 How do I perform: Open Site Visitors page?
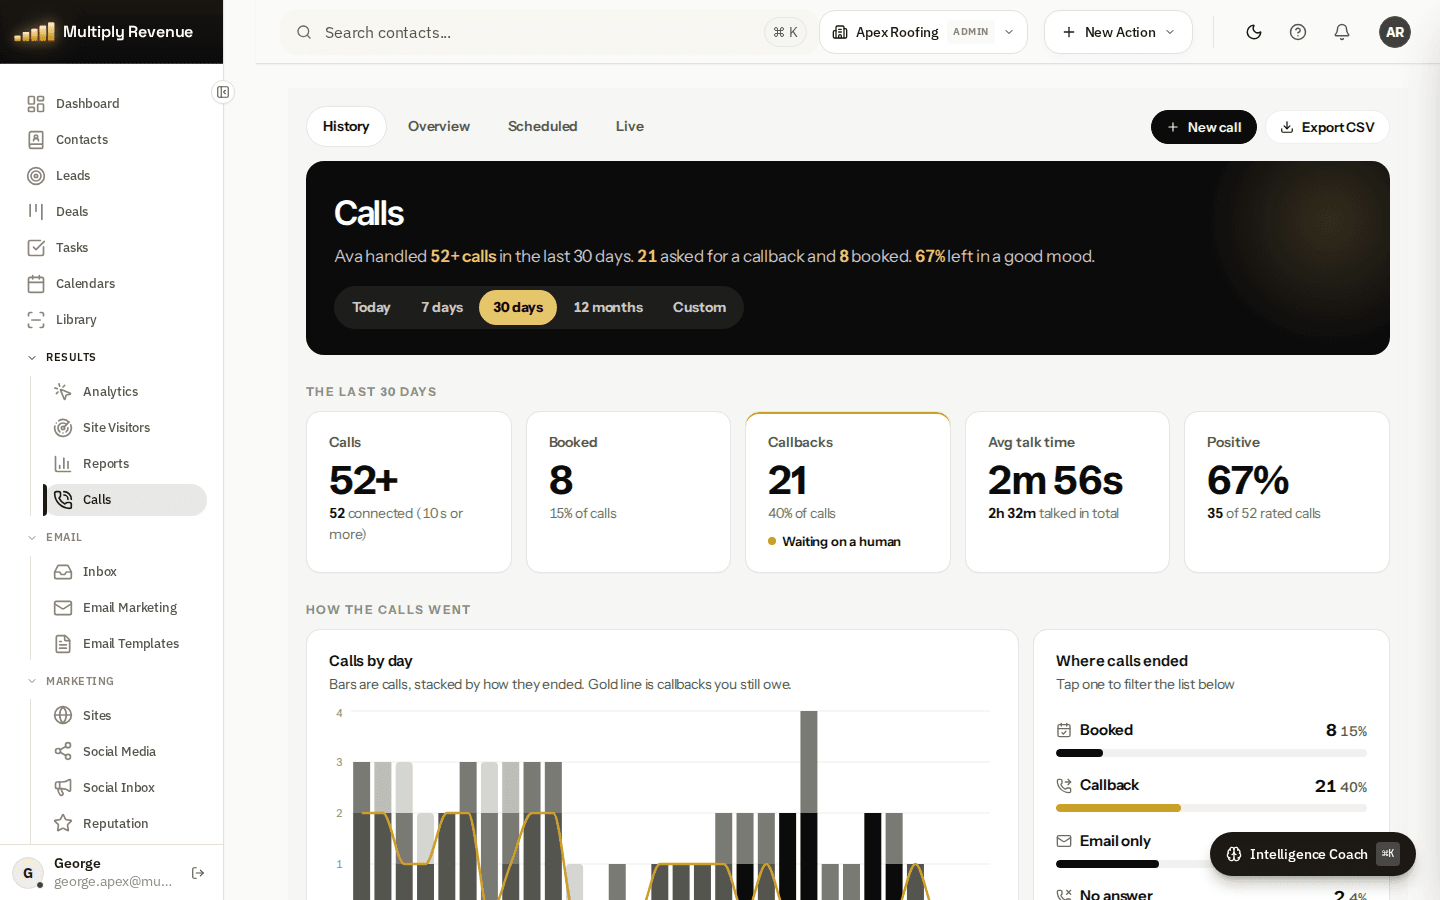click(x=125, y=428)
